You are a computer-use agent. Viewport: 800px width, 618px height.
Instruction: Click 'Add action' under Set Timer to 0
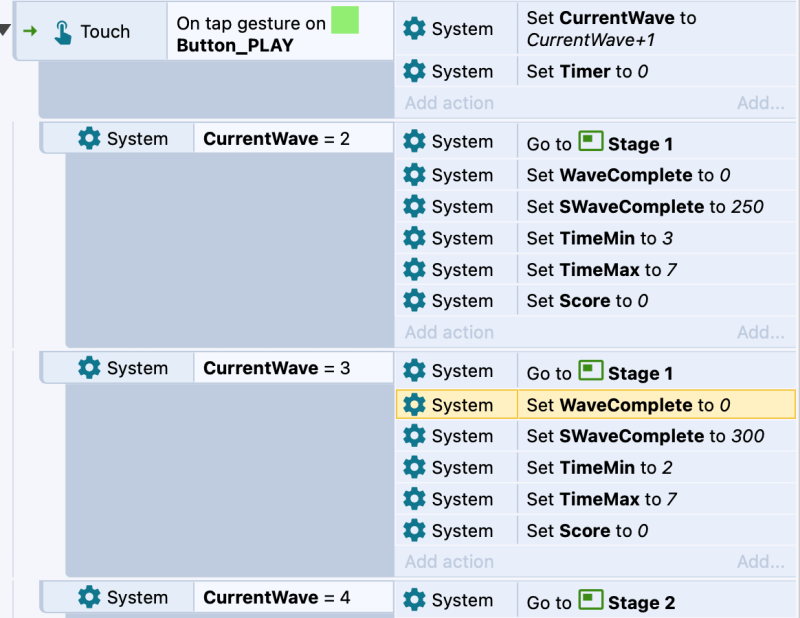pyautogui.click(x=449, y=103)
